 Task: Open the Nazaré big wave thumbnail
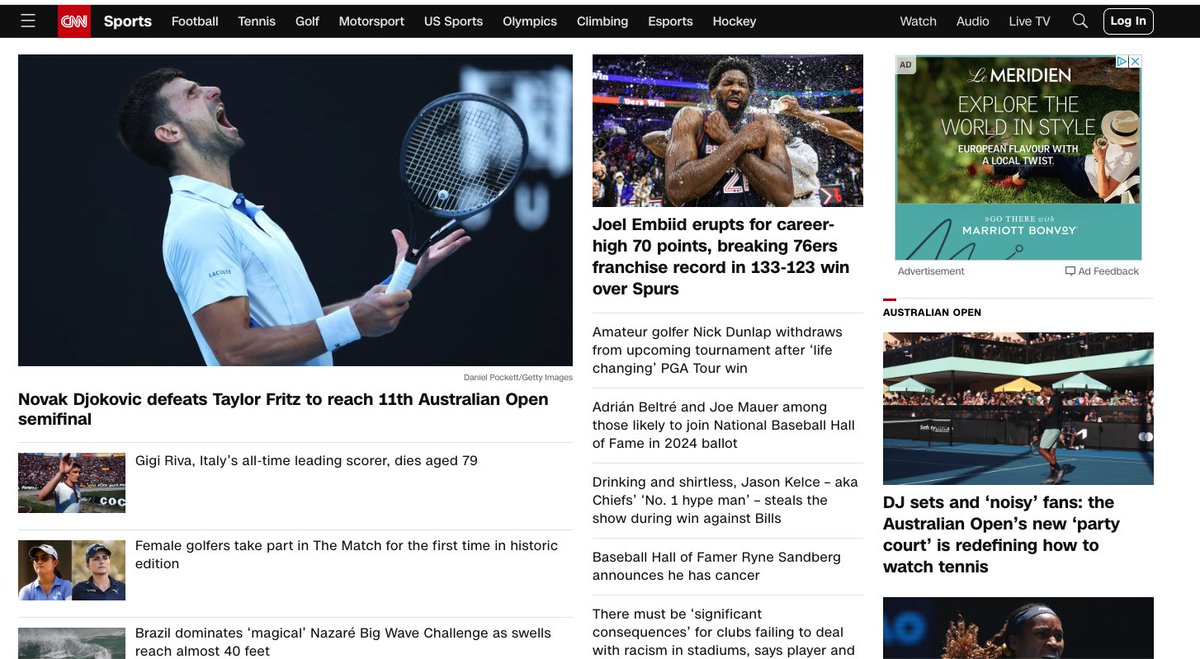click(72, 643)
